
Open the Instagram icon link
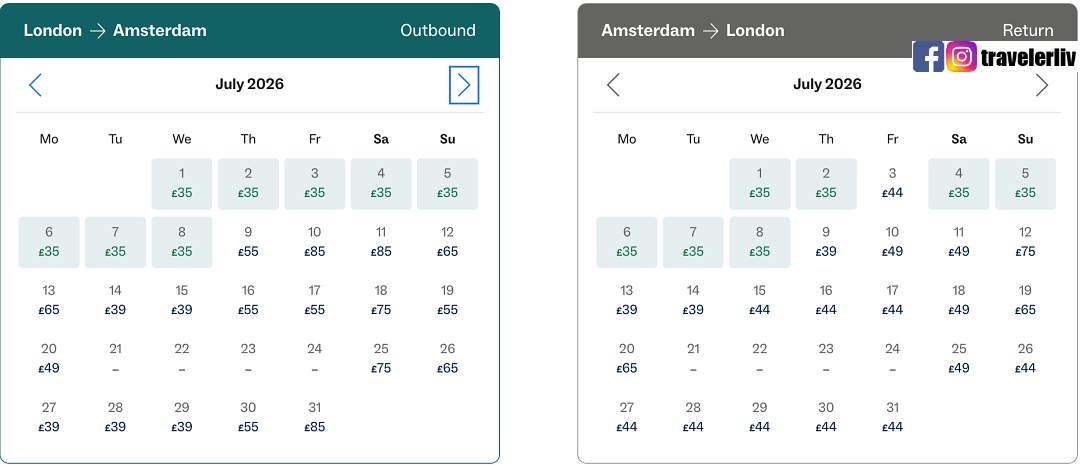(x=961, y=57)
